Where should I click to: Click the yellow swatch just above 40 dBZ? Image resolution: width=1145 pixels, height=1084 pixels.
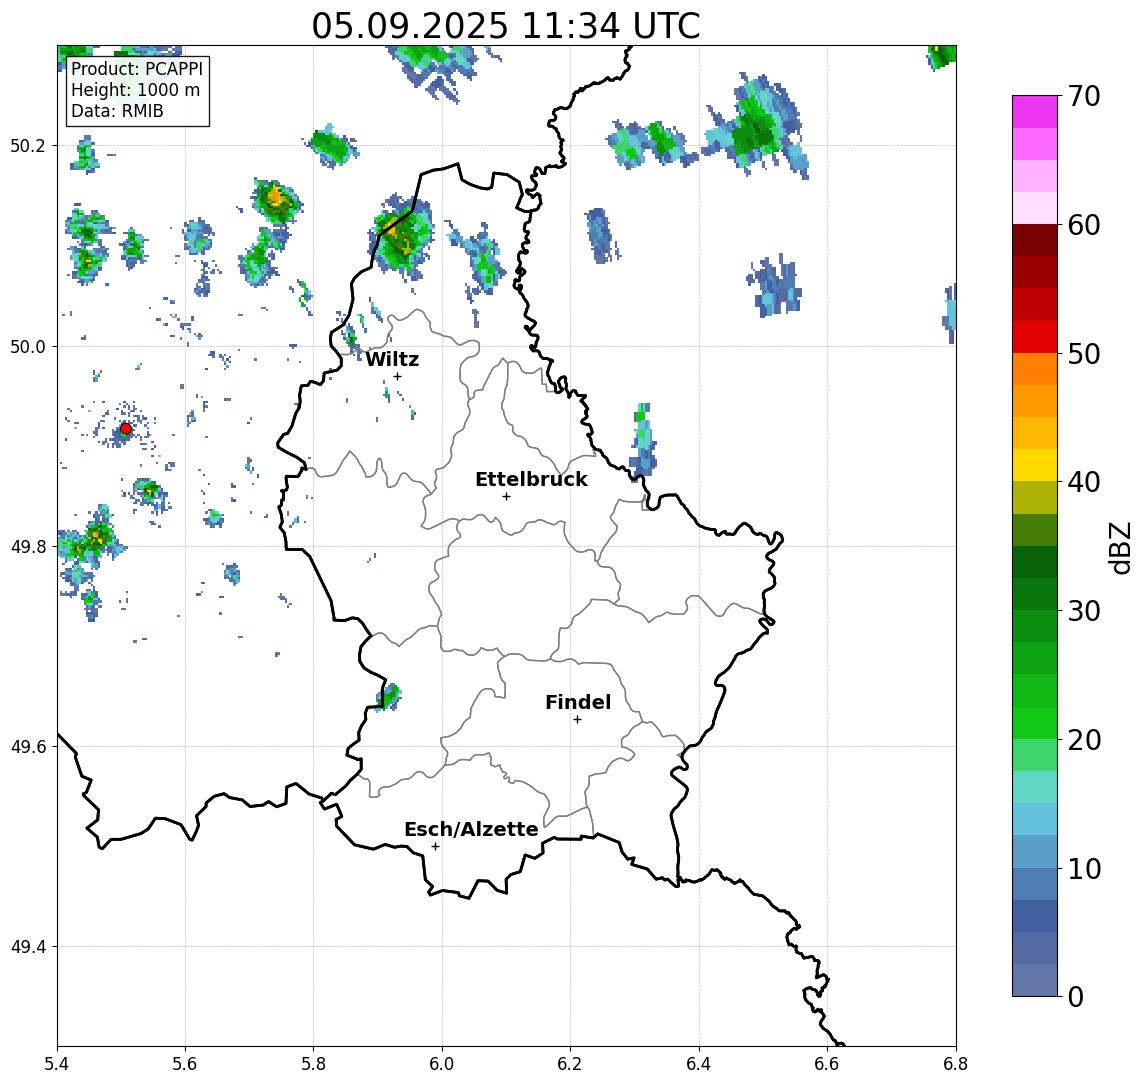(1035, 466)
